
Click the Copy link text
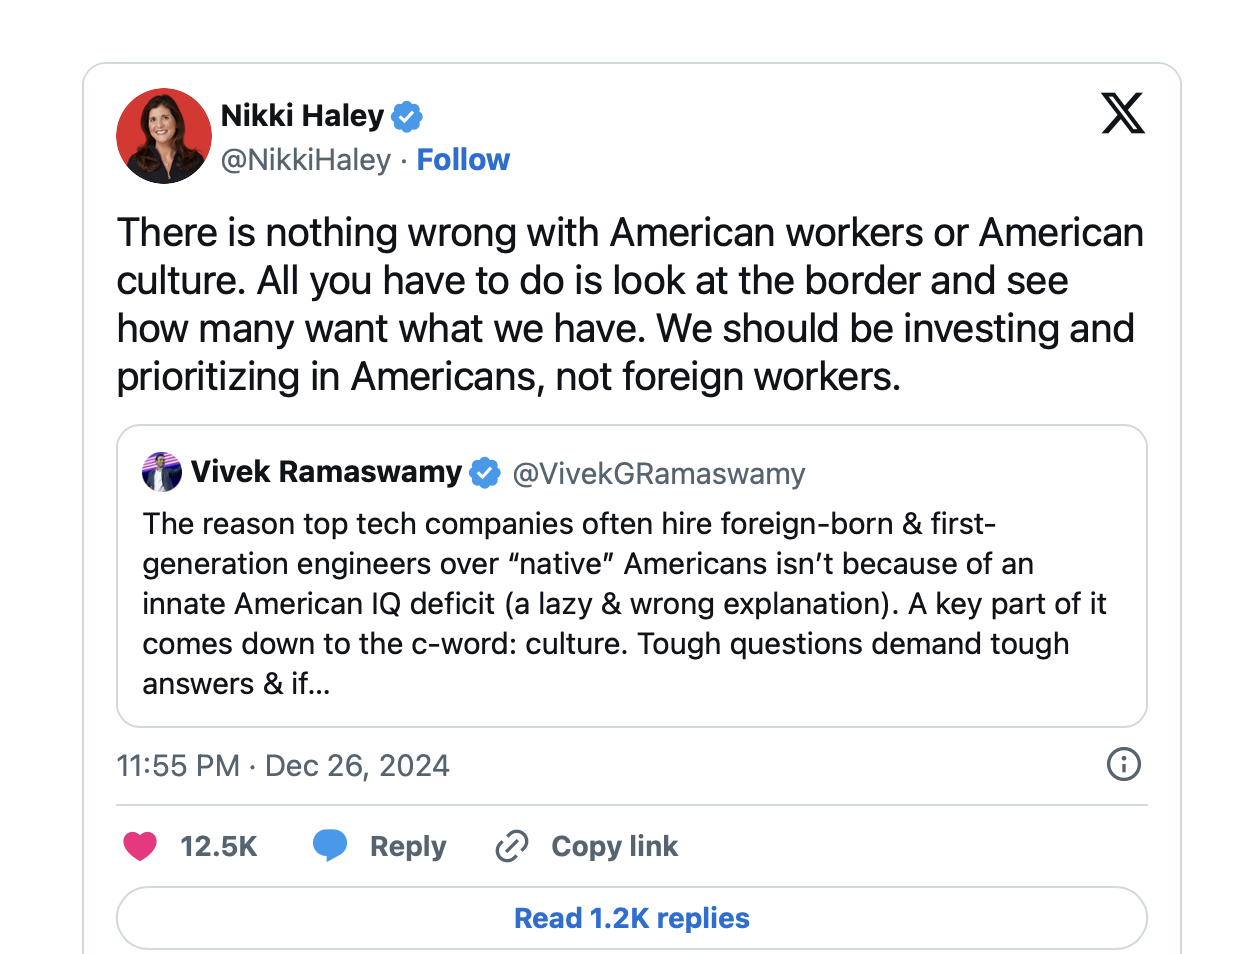tap(614, 847)
